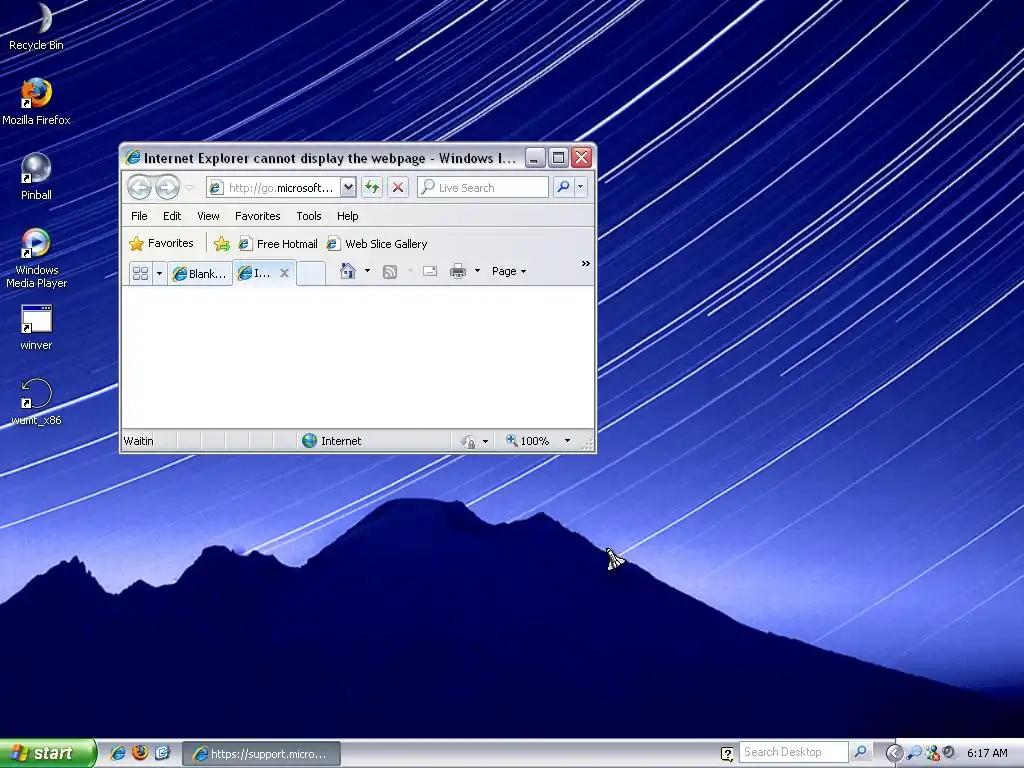
Task: Click the Waiting status text in status bar
Action: [138, 441]
